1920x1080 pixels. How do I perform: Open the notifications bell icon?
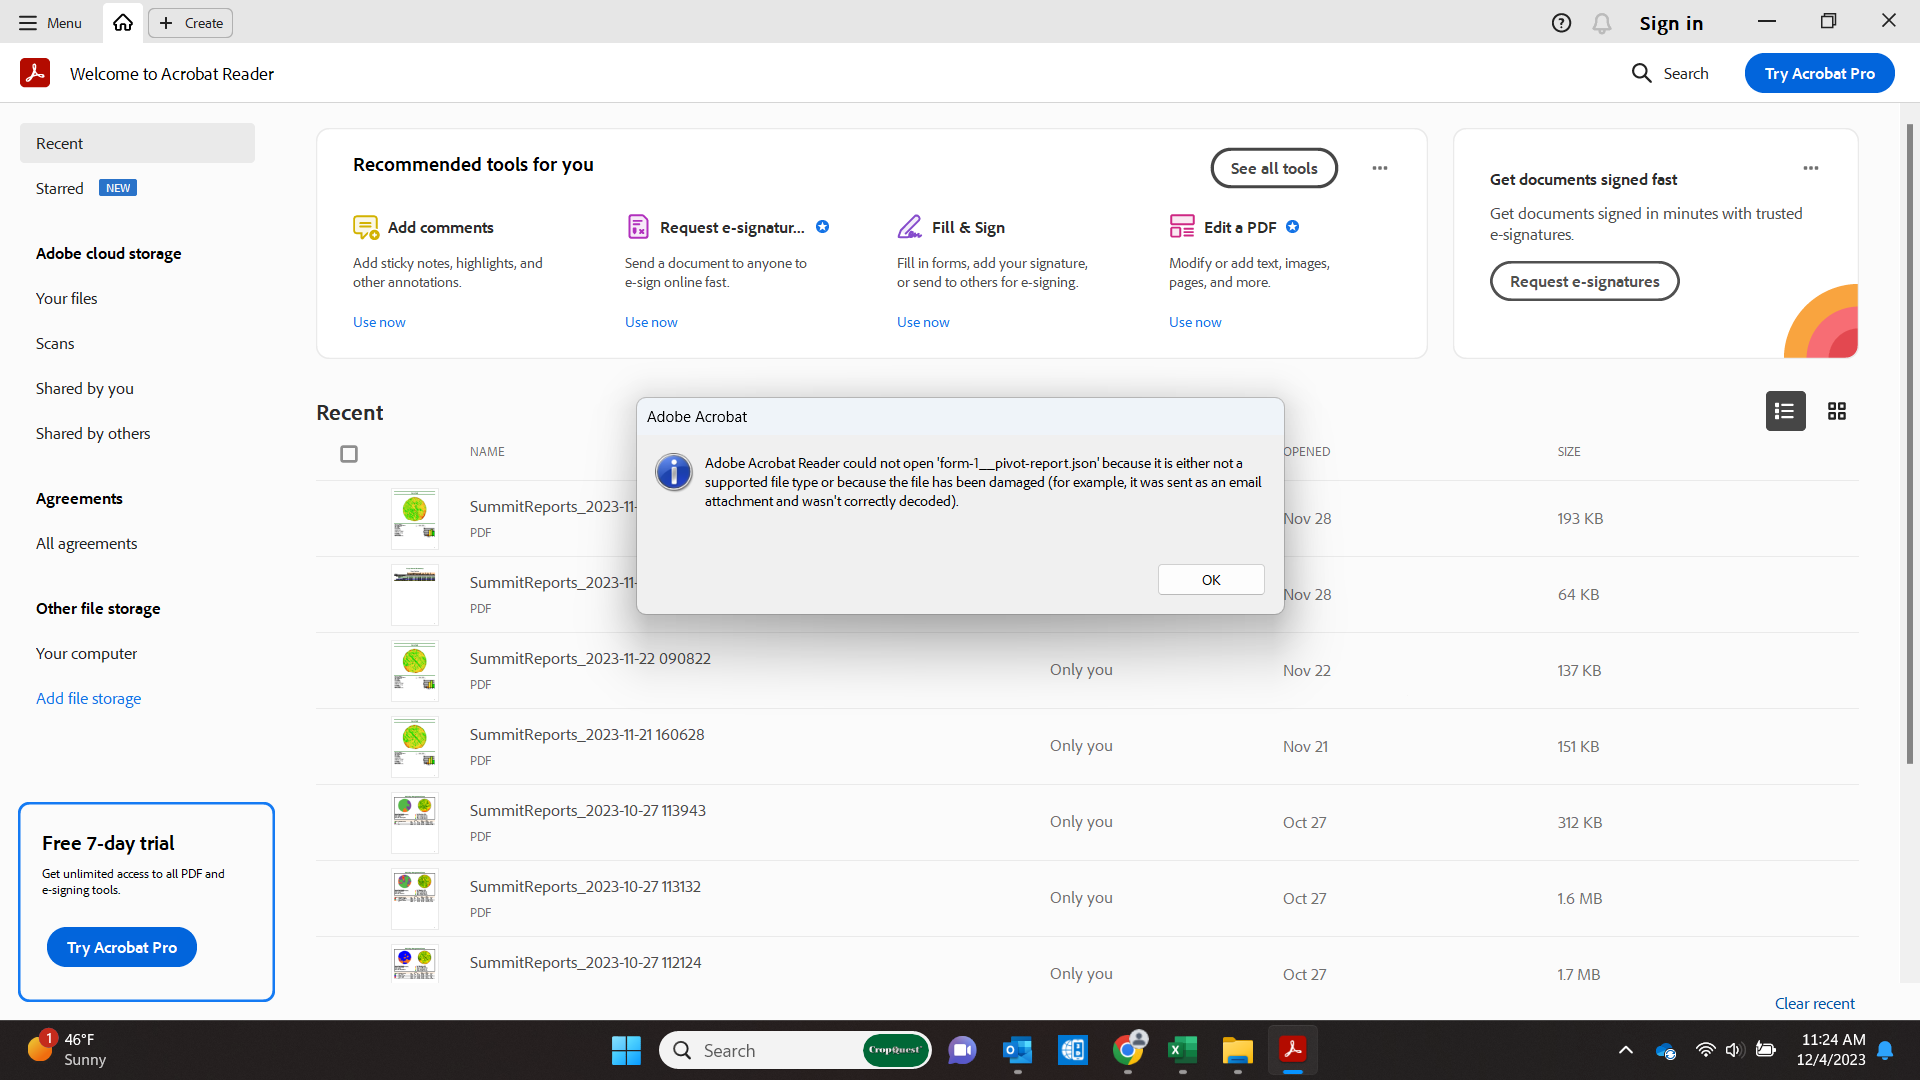point(1602,23)
